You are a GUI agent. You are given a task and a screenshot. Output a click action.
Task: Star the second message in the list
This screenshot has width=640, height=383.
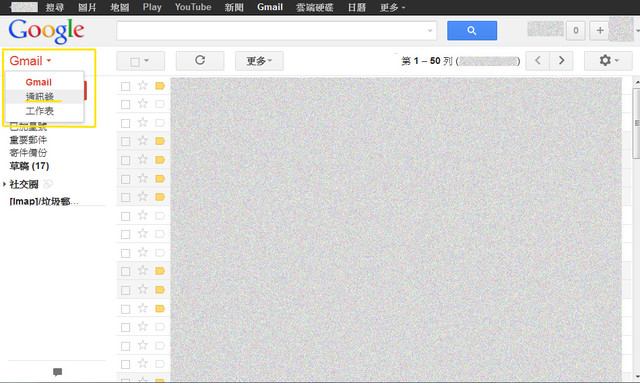[142, 104]
